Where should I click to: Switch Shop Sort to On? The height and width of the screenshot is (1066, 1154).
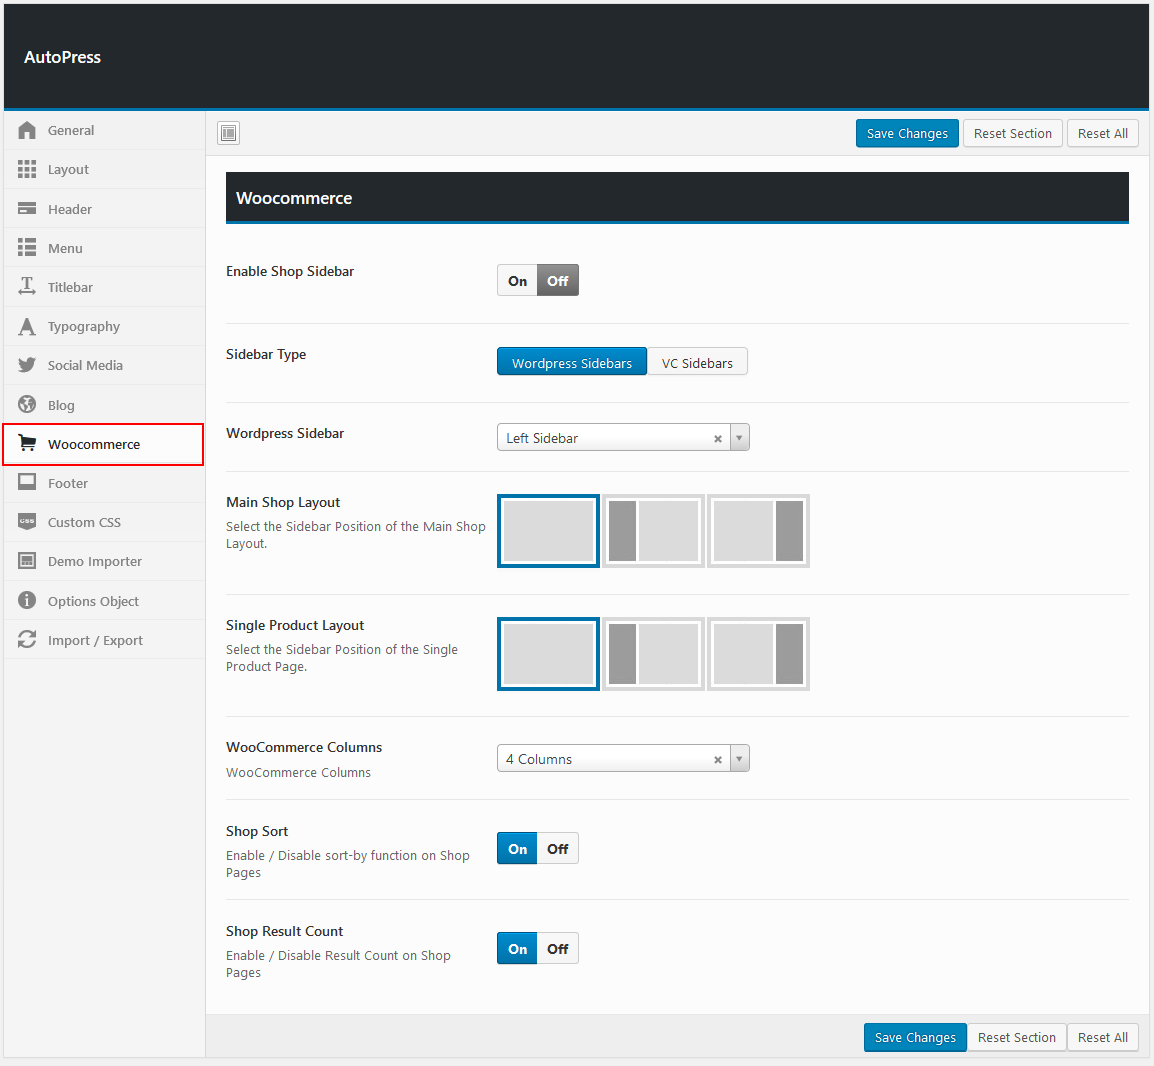tap(517, 849)
